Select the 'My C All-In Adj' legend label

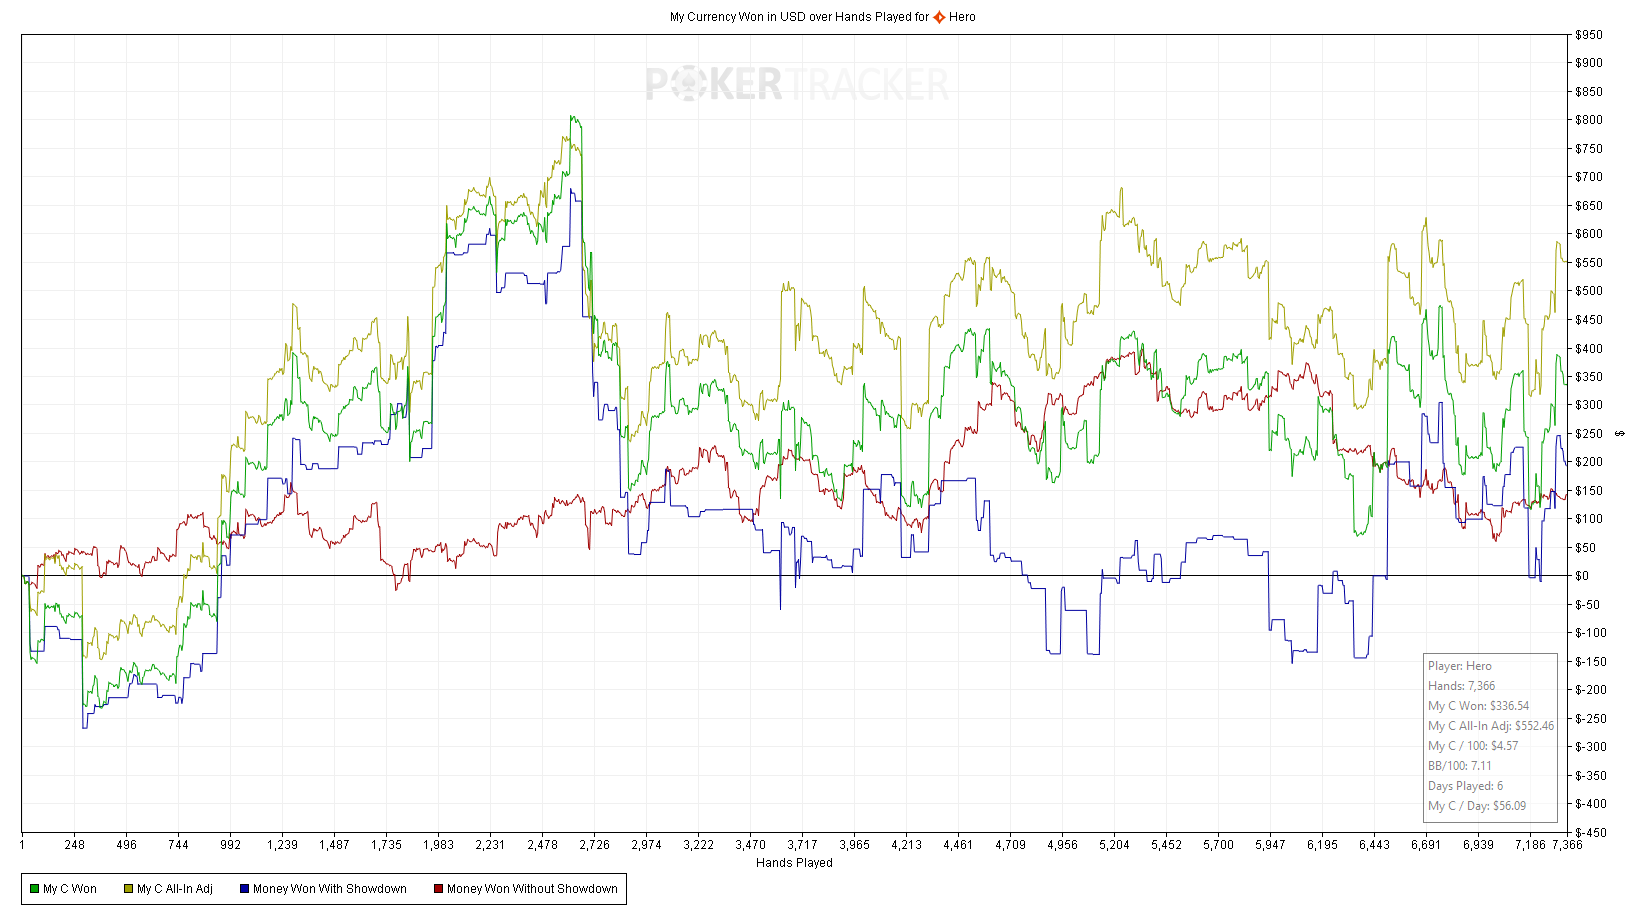[175, 889]
